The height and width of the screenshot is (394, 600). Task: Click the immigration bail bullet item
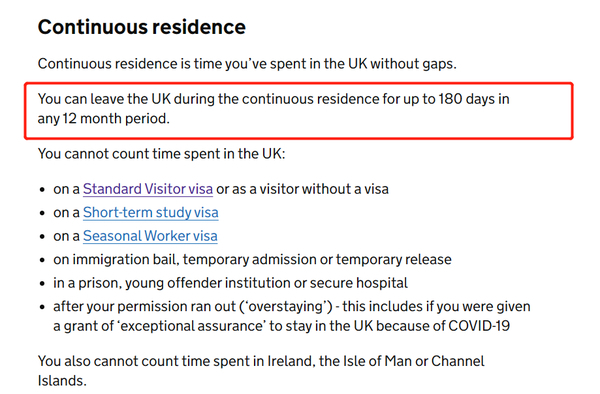pos(252,260)
